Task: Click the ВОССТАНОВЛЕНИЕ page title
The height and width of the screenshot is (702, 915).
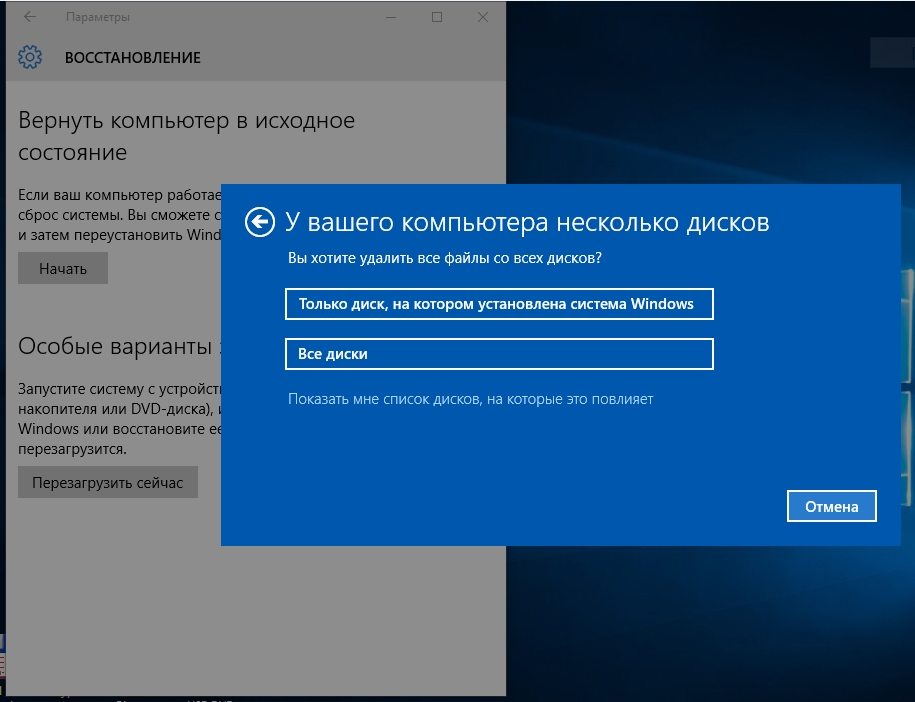Action: pos(132,58)
